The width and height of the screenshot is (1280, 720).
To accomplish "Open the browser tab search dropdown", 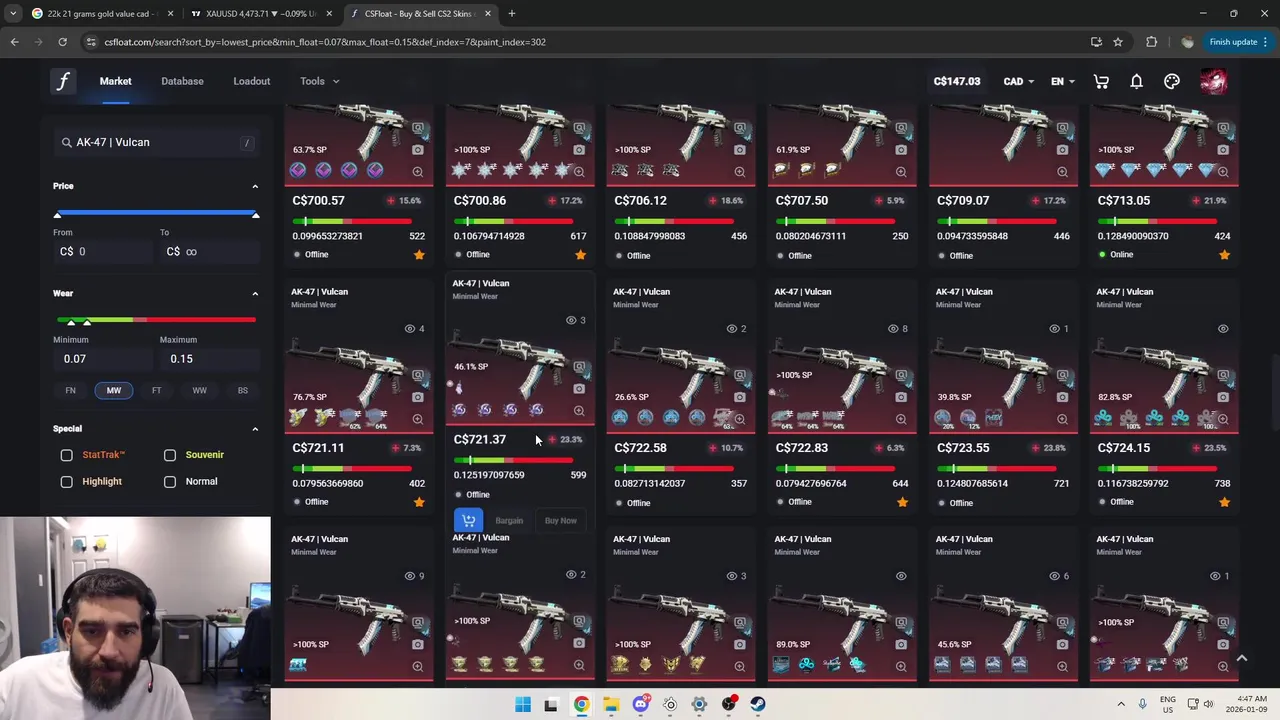I will click(13, 14).
